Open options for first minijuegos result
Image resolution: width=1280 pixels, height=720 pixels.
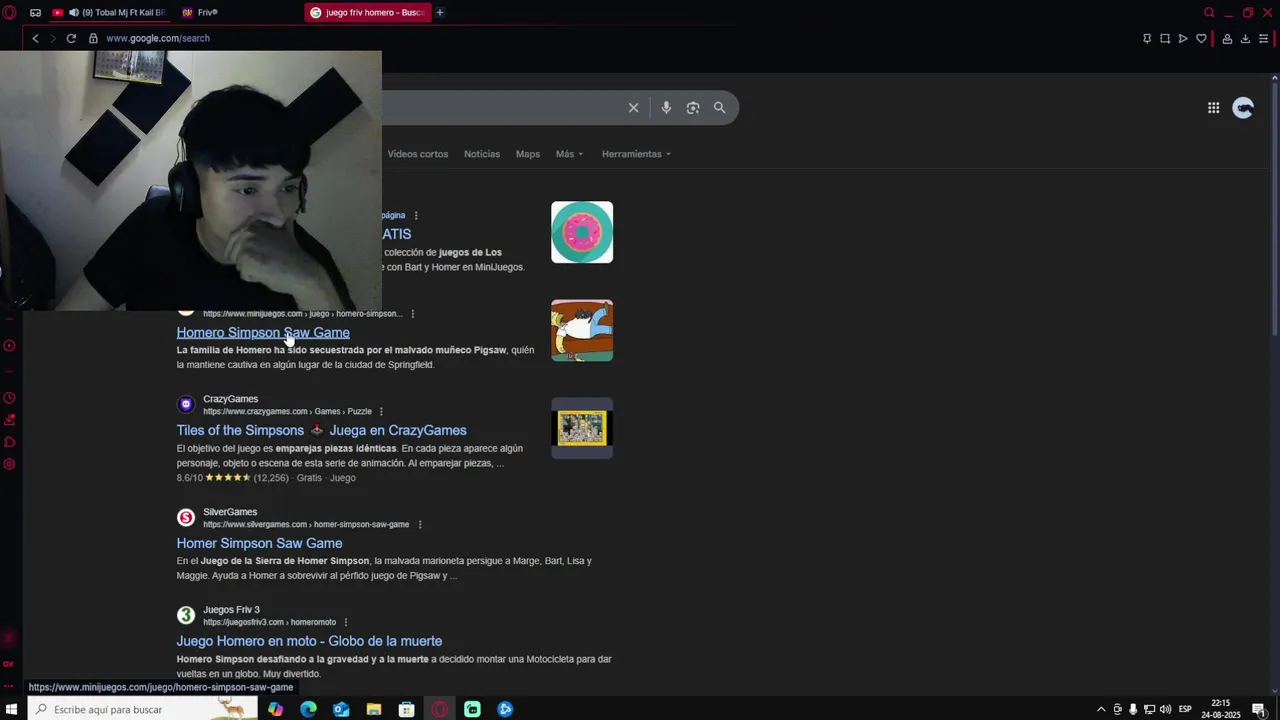(416, 215)
